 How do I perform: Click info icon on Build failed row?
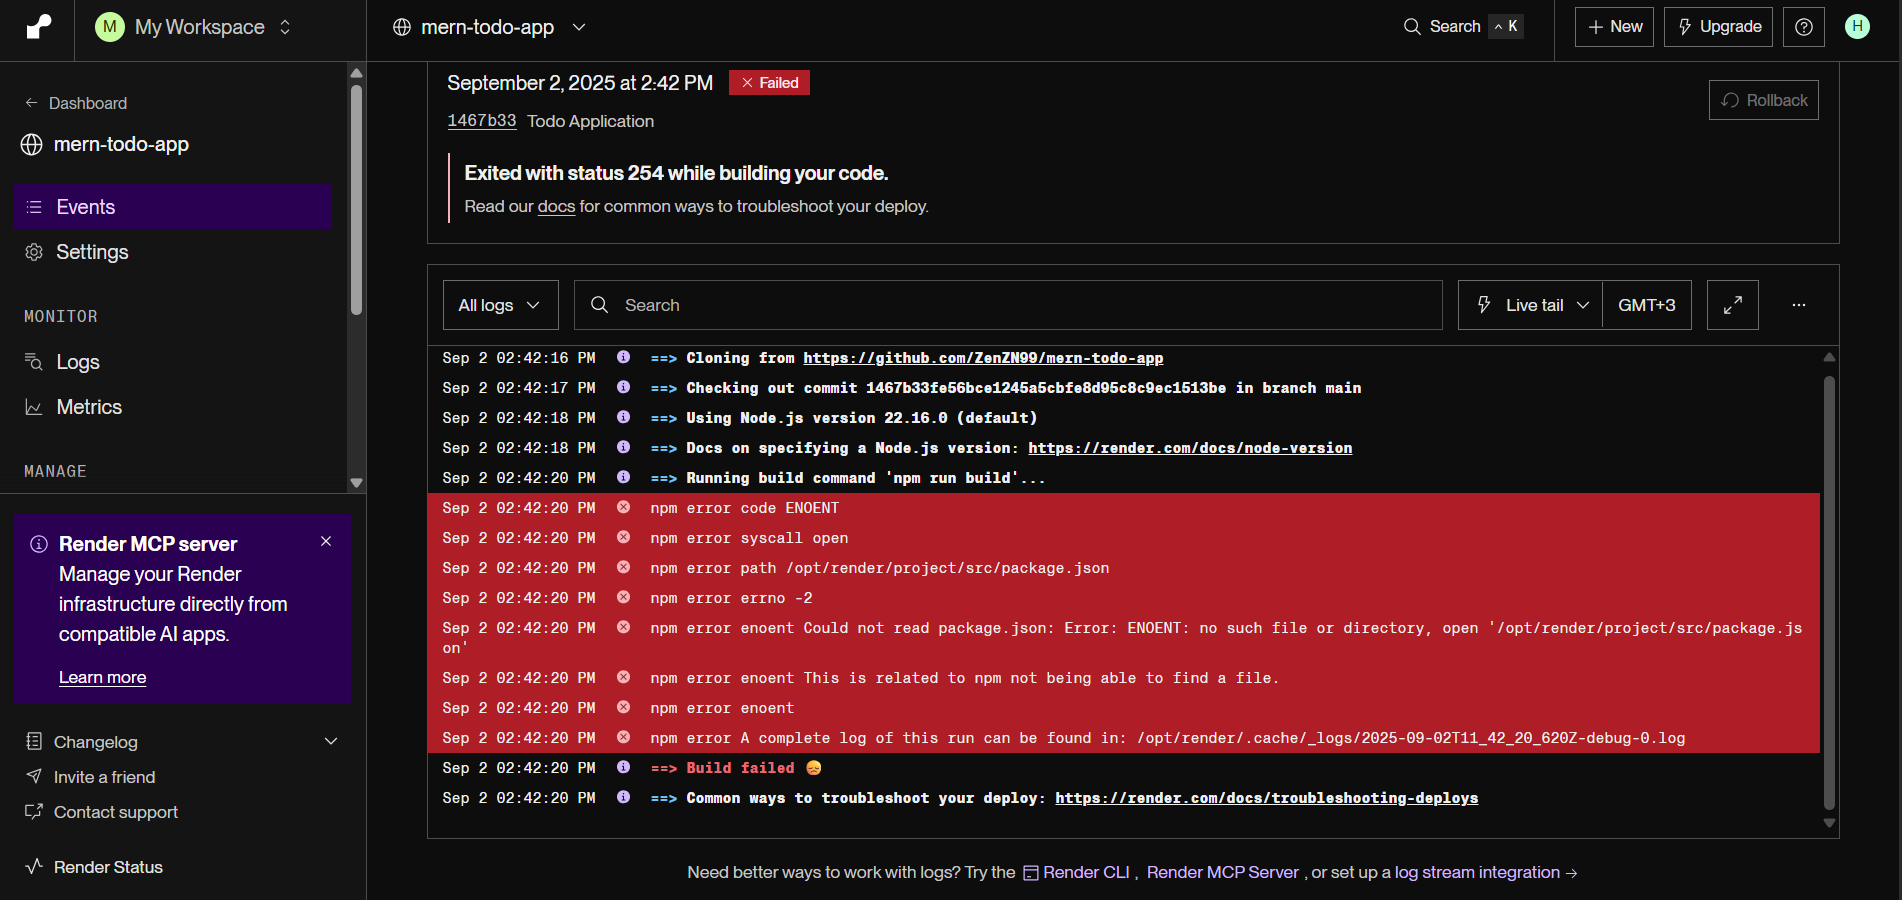coord(623,767)
